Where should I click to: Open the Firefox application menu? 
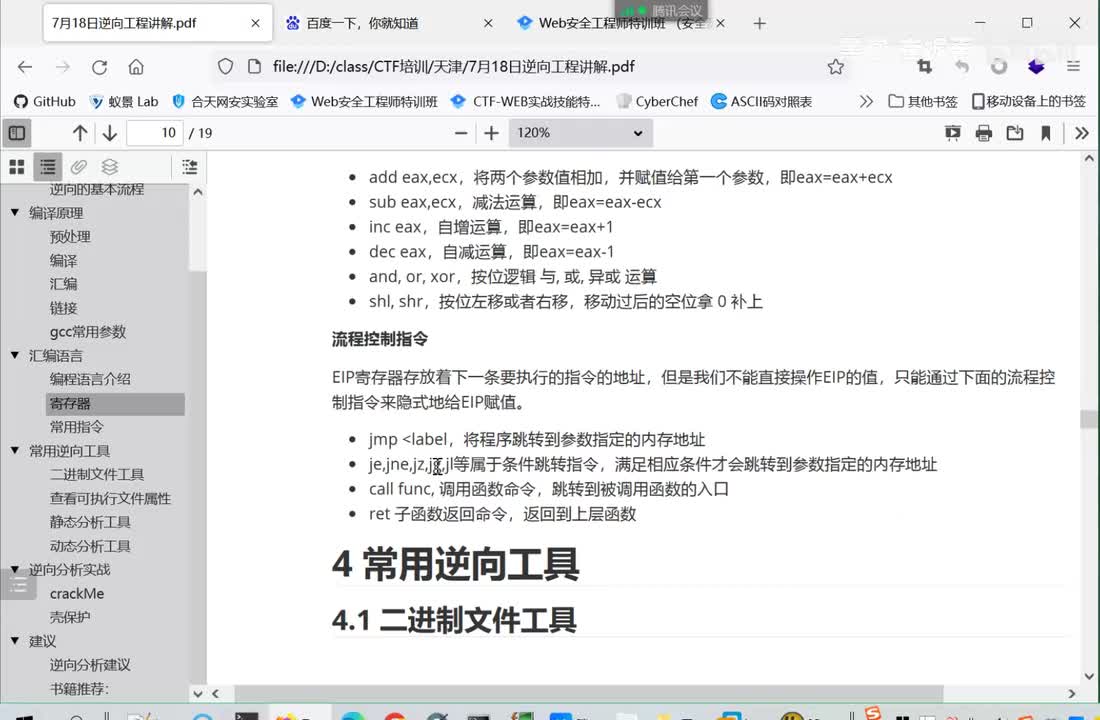[x=1073, y=67]
